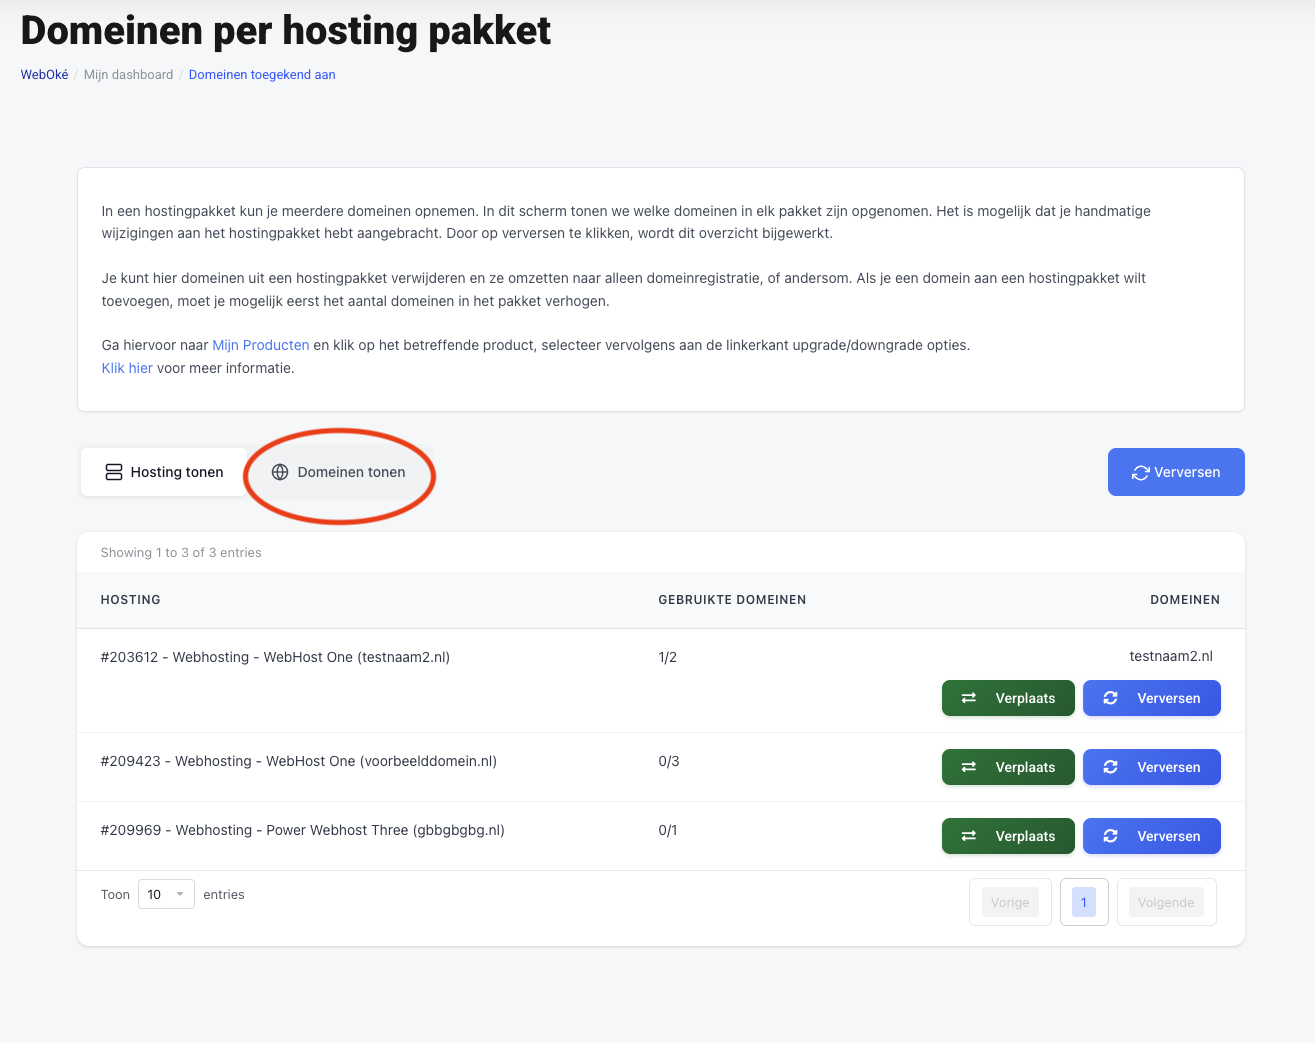The image size is (1315, 1043).
Task: Sort table by Gebruikte Domeinen column header
Action: pyautogui.click(x=732, y=600)
